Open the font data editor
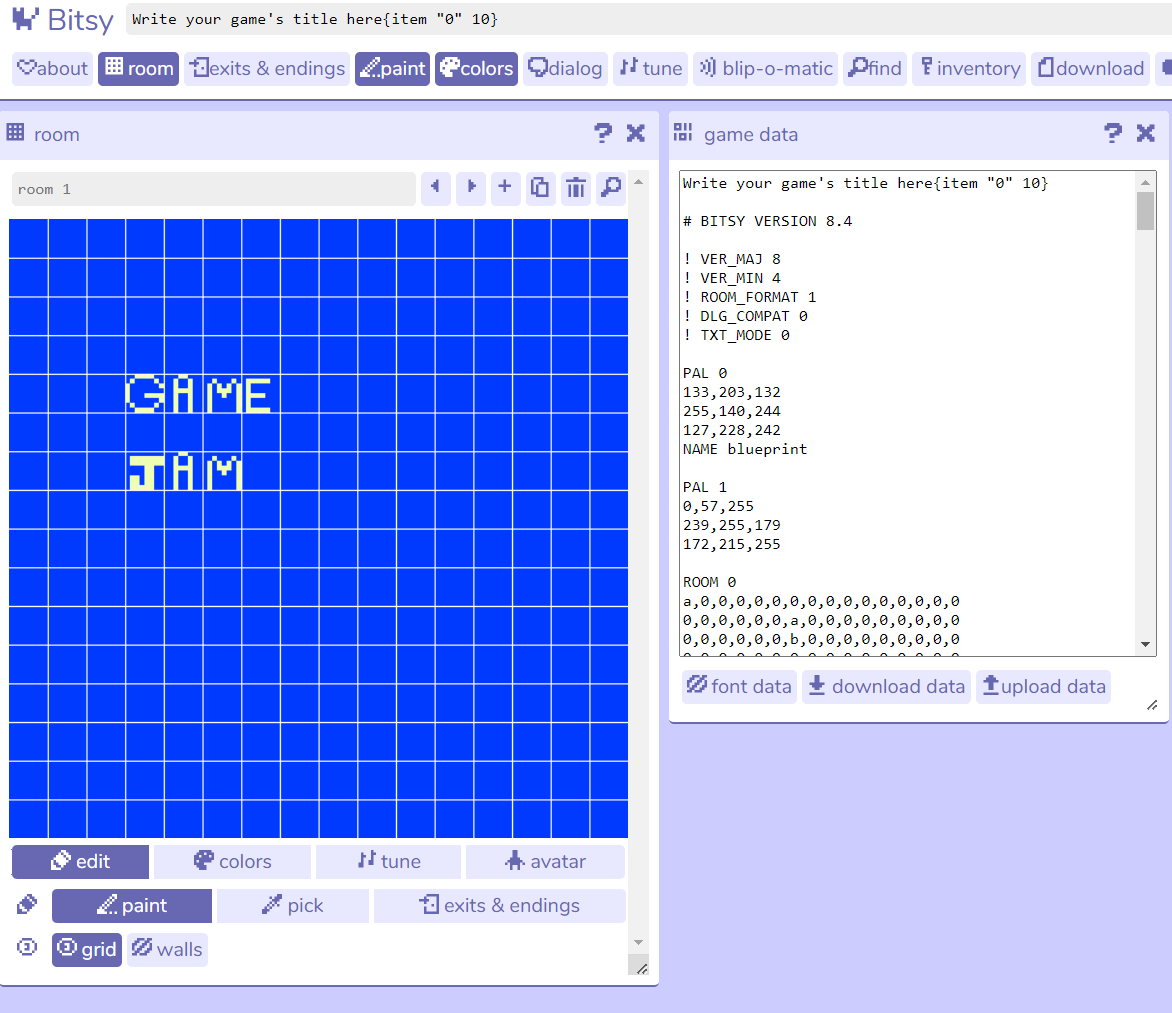 click(738, 687)
